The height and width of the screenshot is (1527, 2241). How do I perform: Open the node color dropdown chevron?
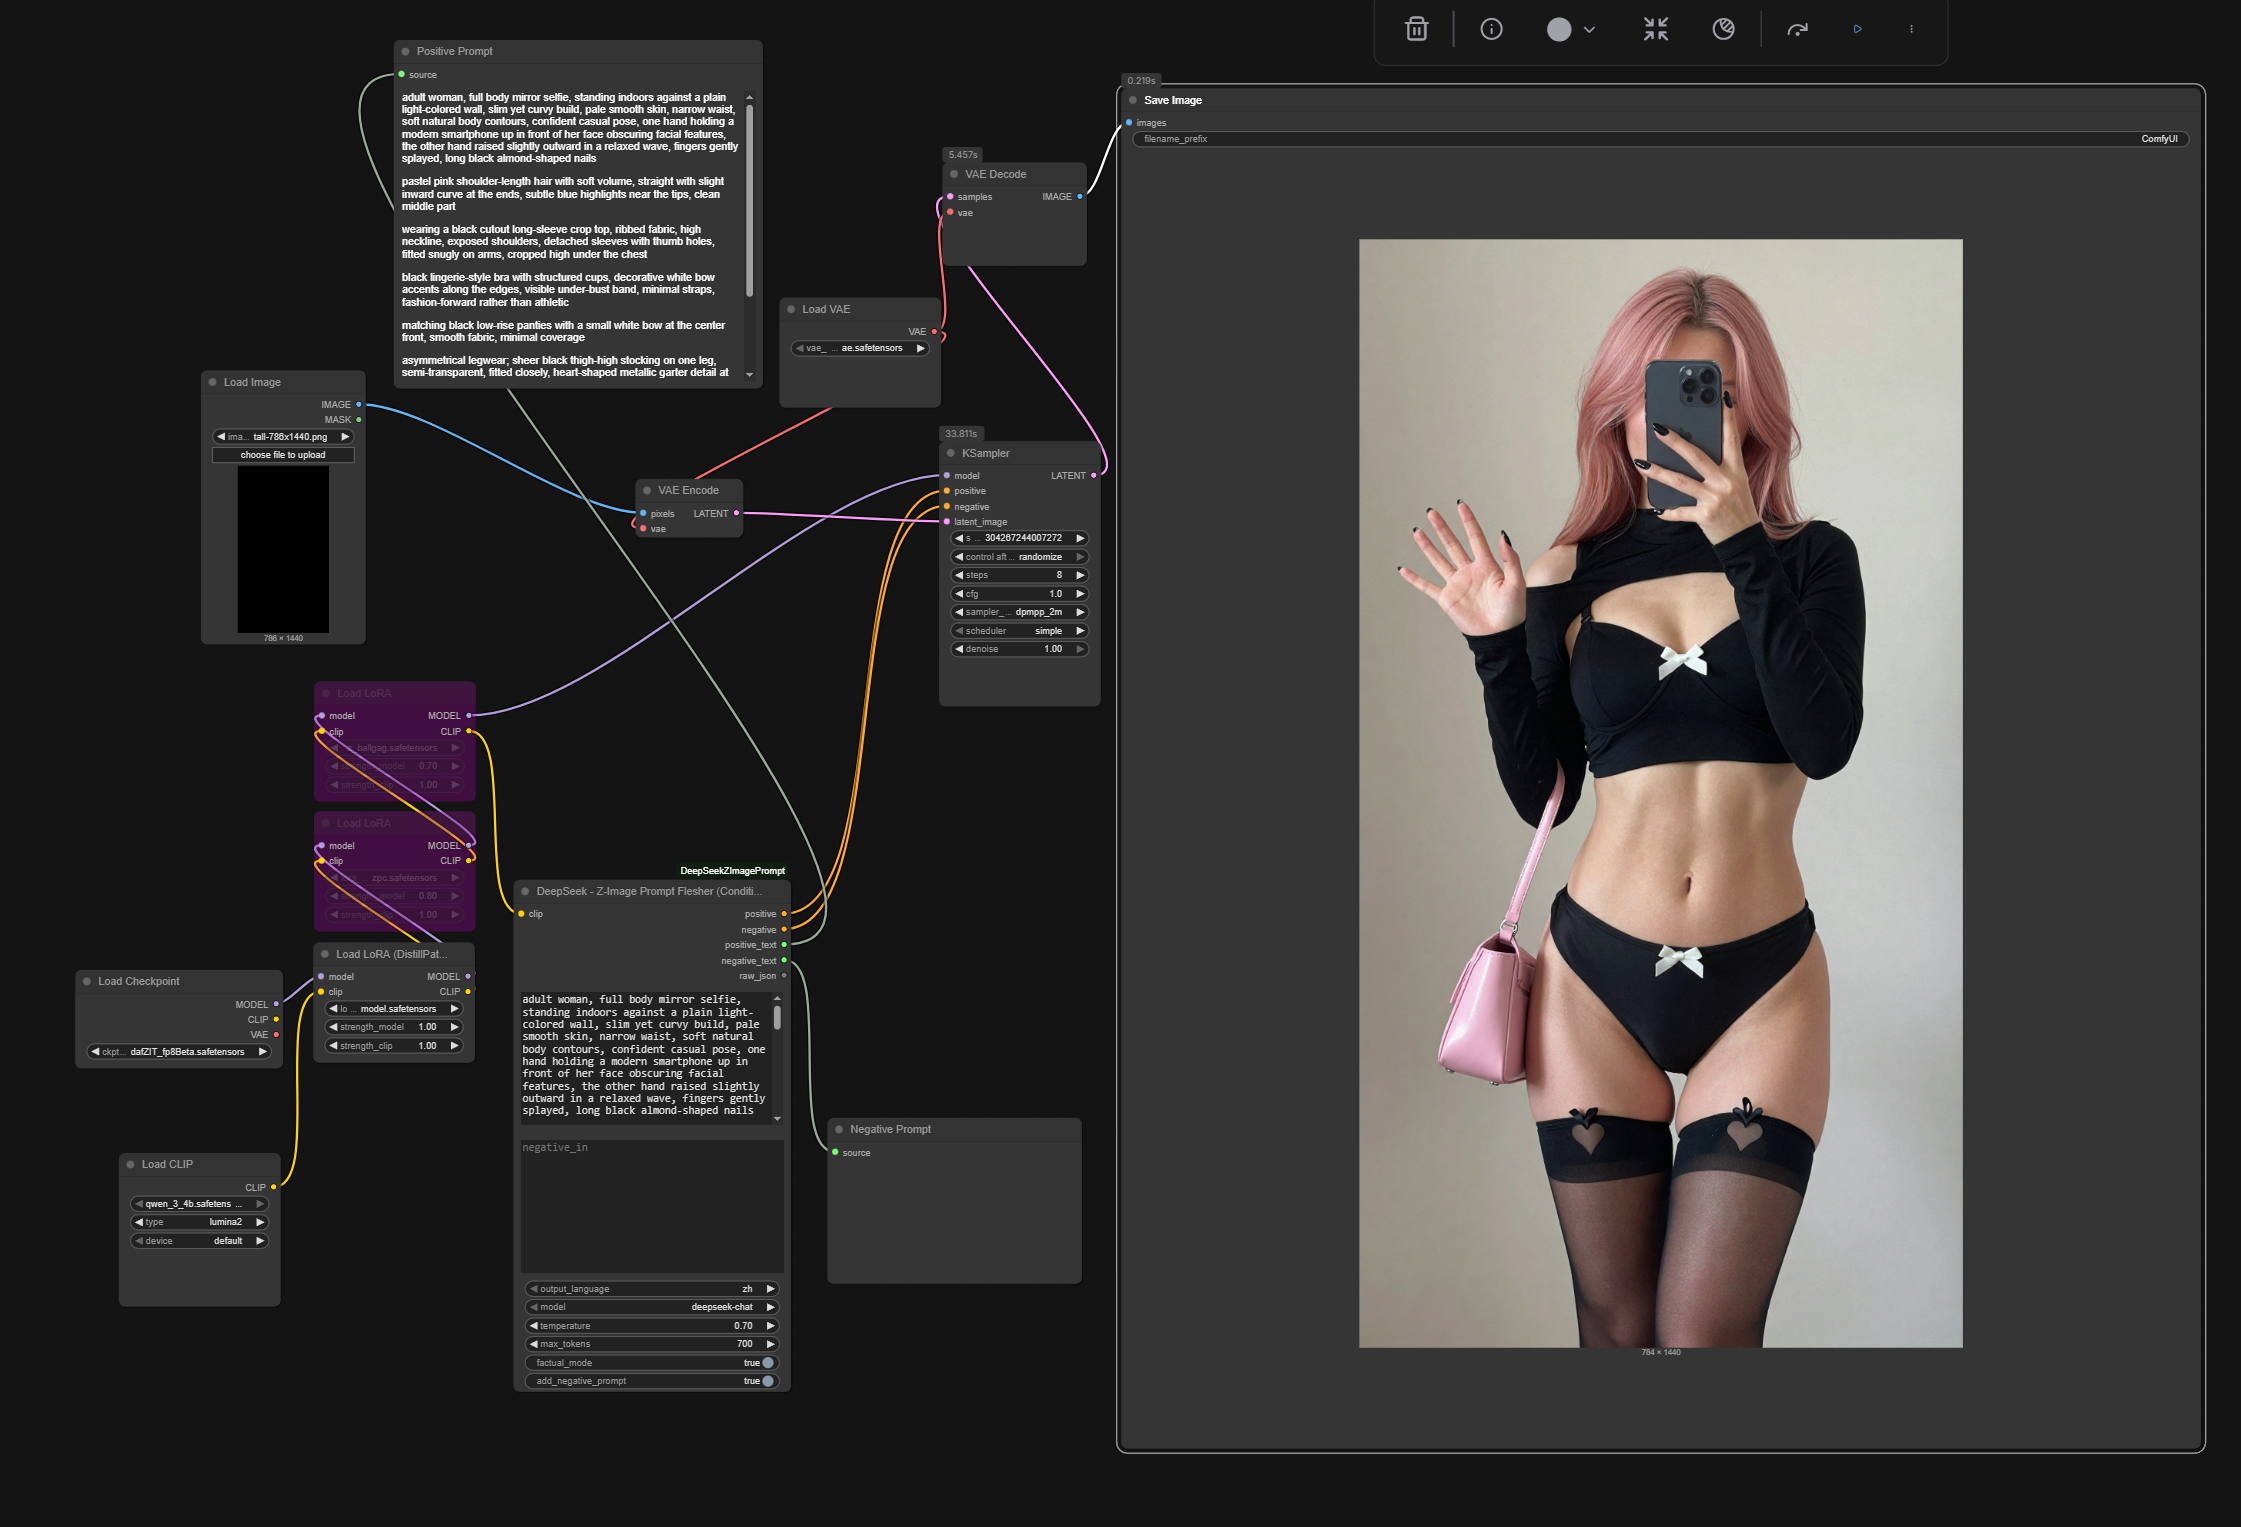[x=1589, y=30]
